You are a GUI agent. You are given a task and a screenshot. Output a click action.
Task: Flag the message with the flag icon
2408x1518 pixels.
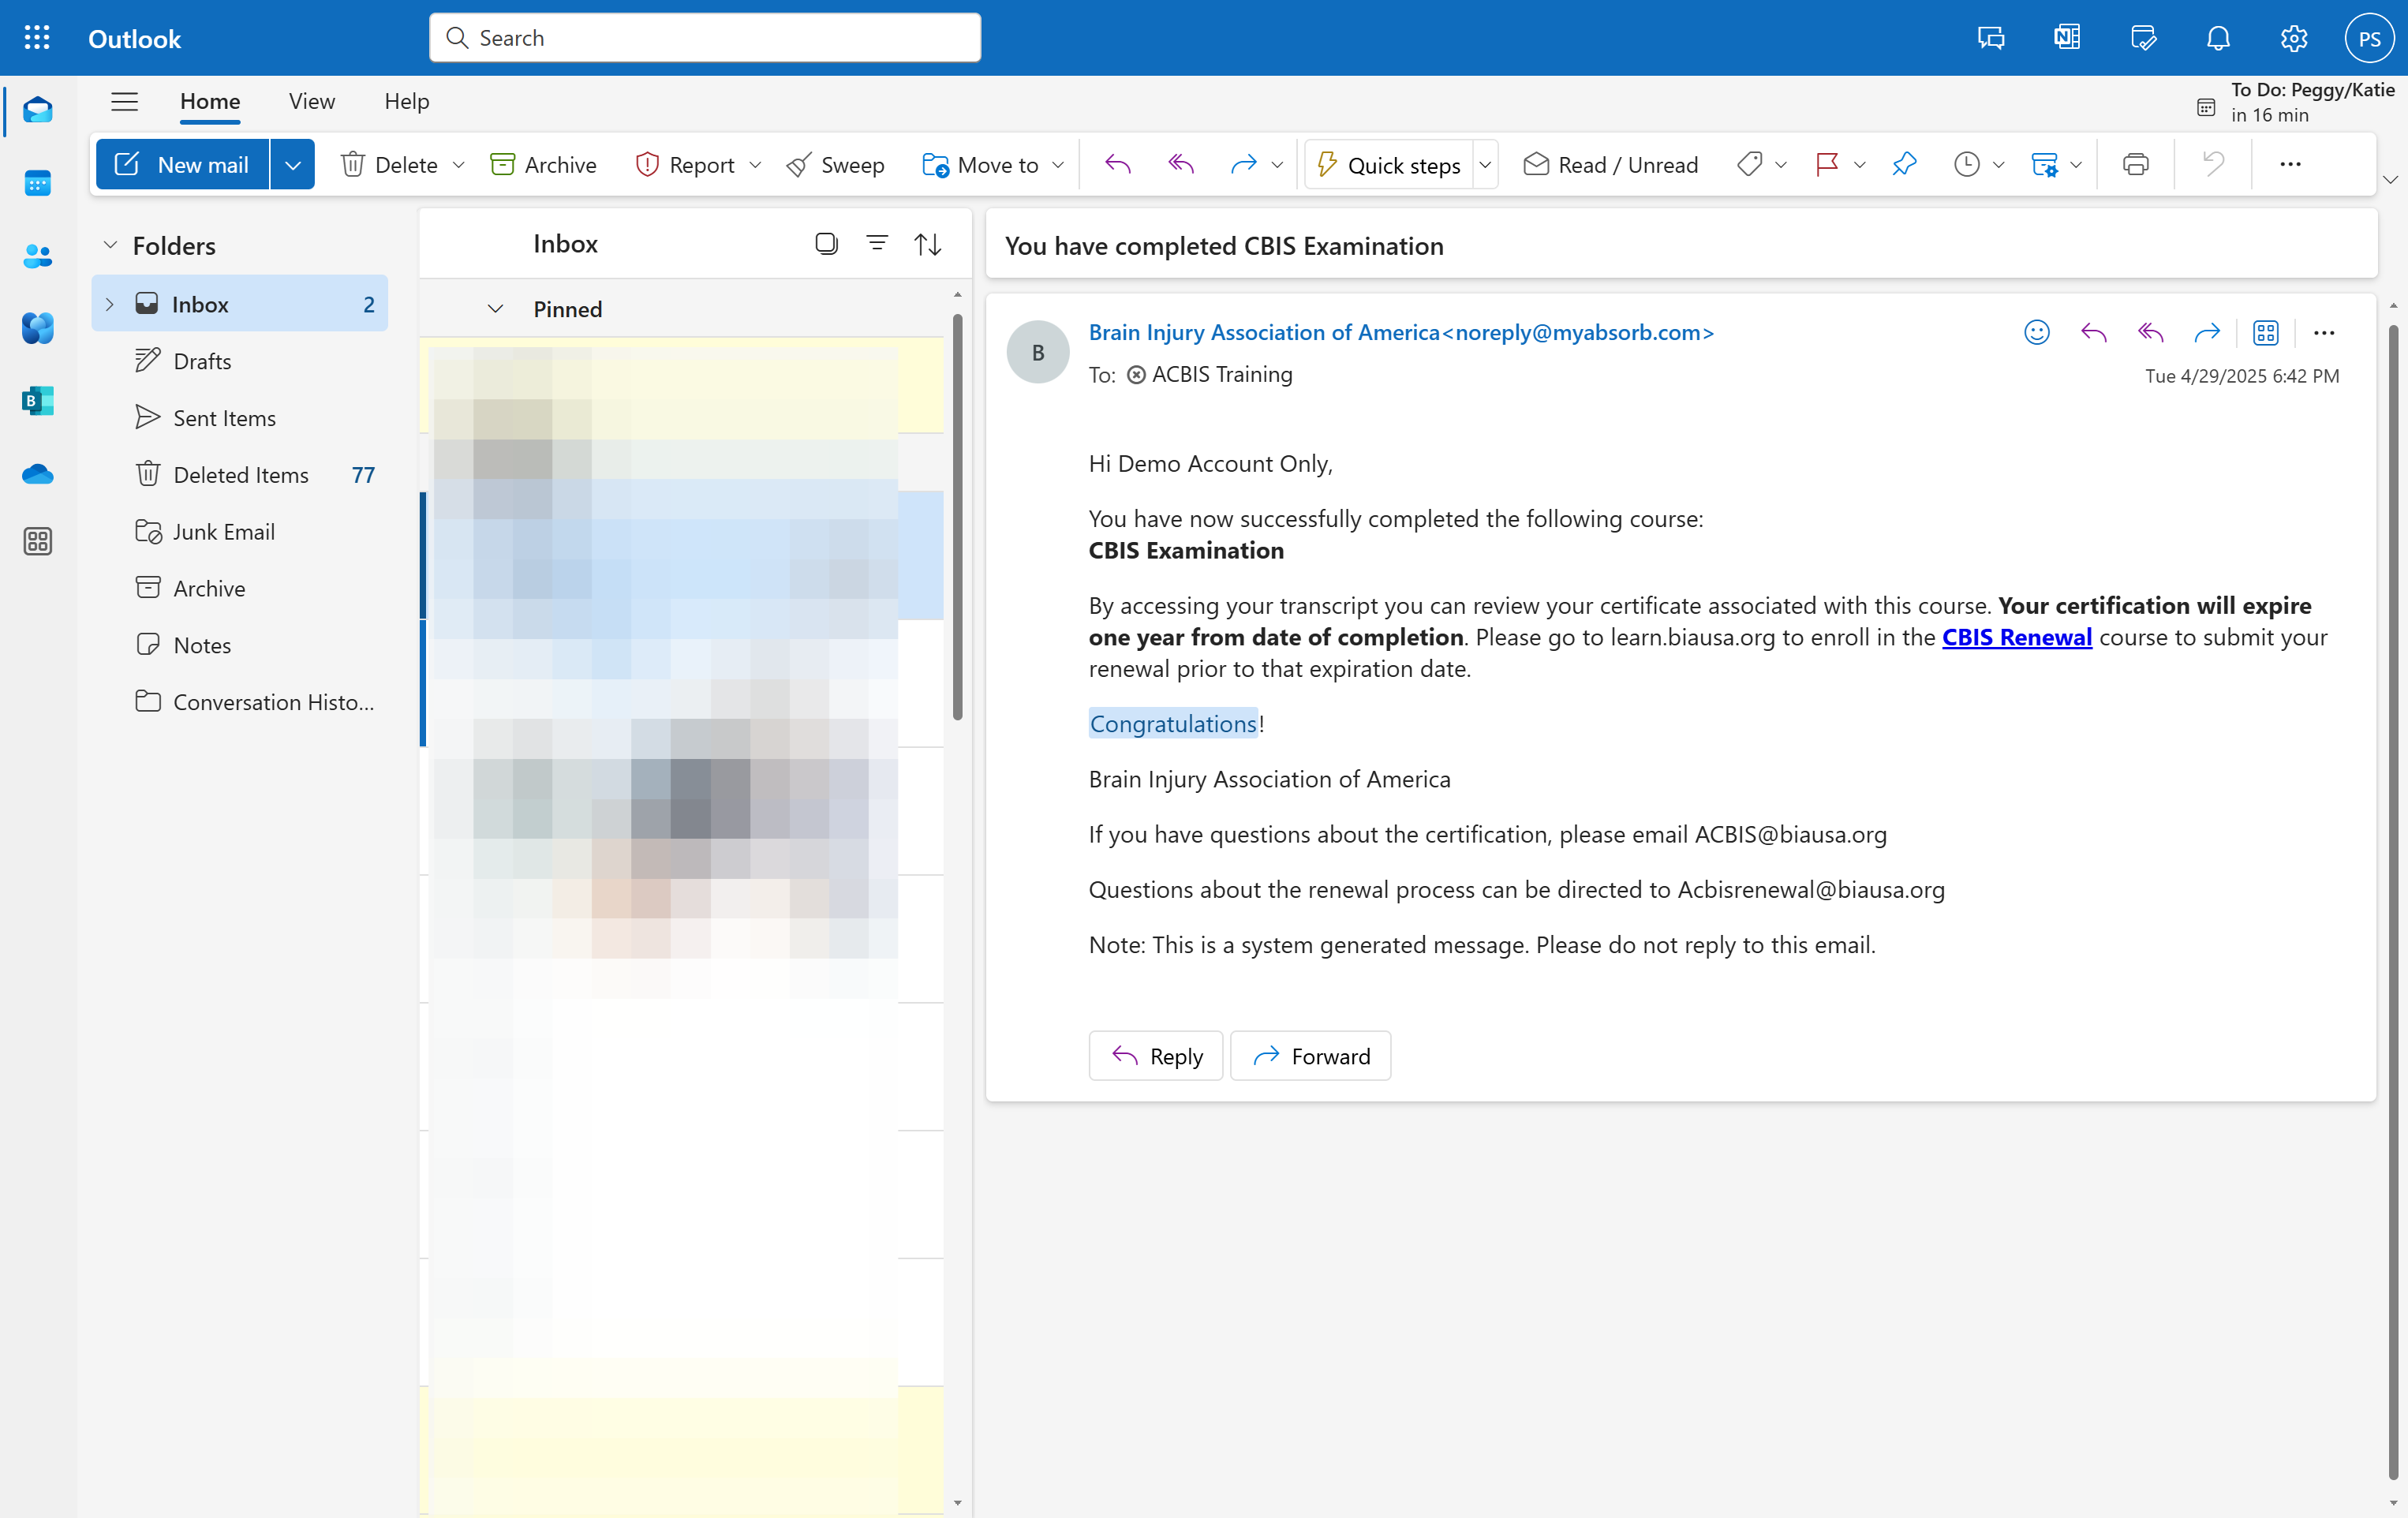(1826, 164)
